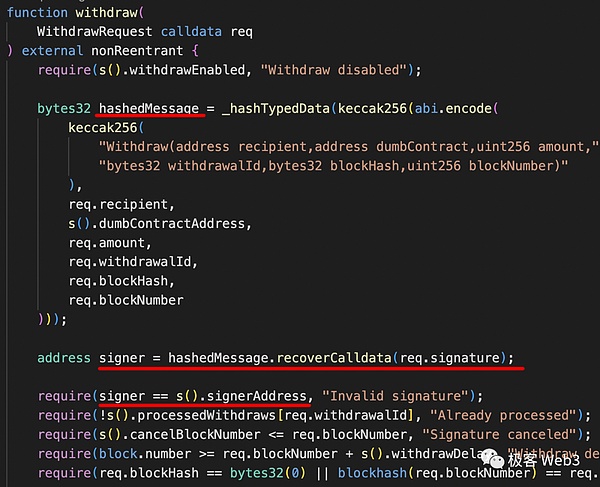Click s().dumbContractAddress argument
The image size is (600, 487).
[x=160, y=224]
